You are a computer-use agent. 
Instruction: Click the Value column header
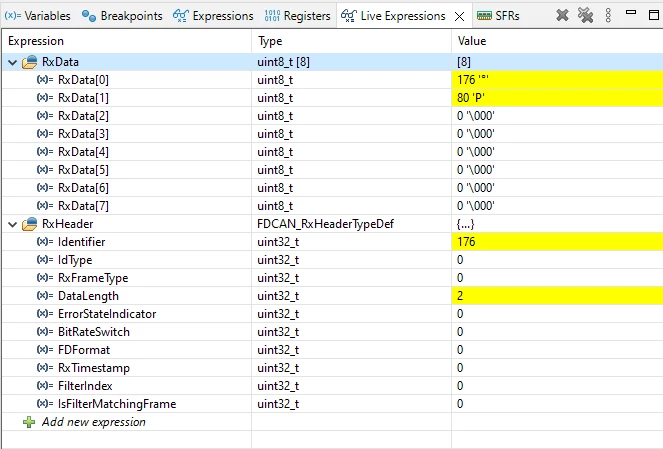coord(472,41)
